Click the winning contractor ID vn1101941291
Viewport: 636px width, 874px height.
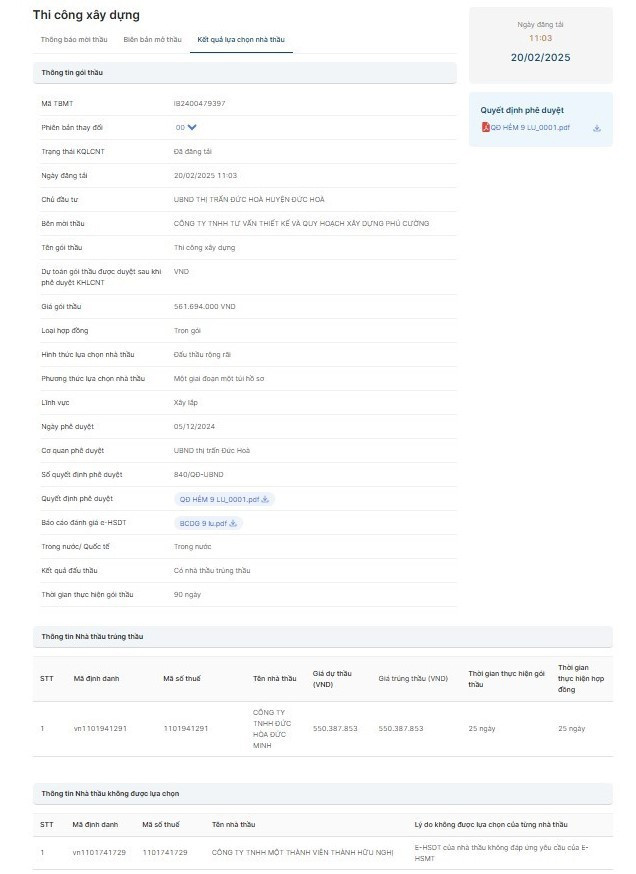(x=100, y=729)
